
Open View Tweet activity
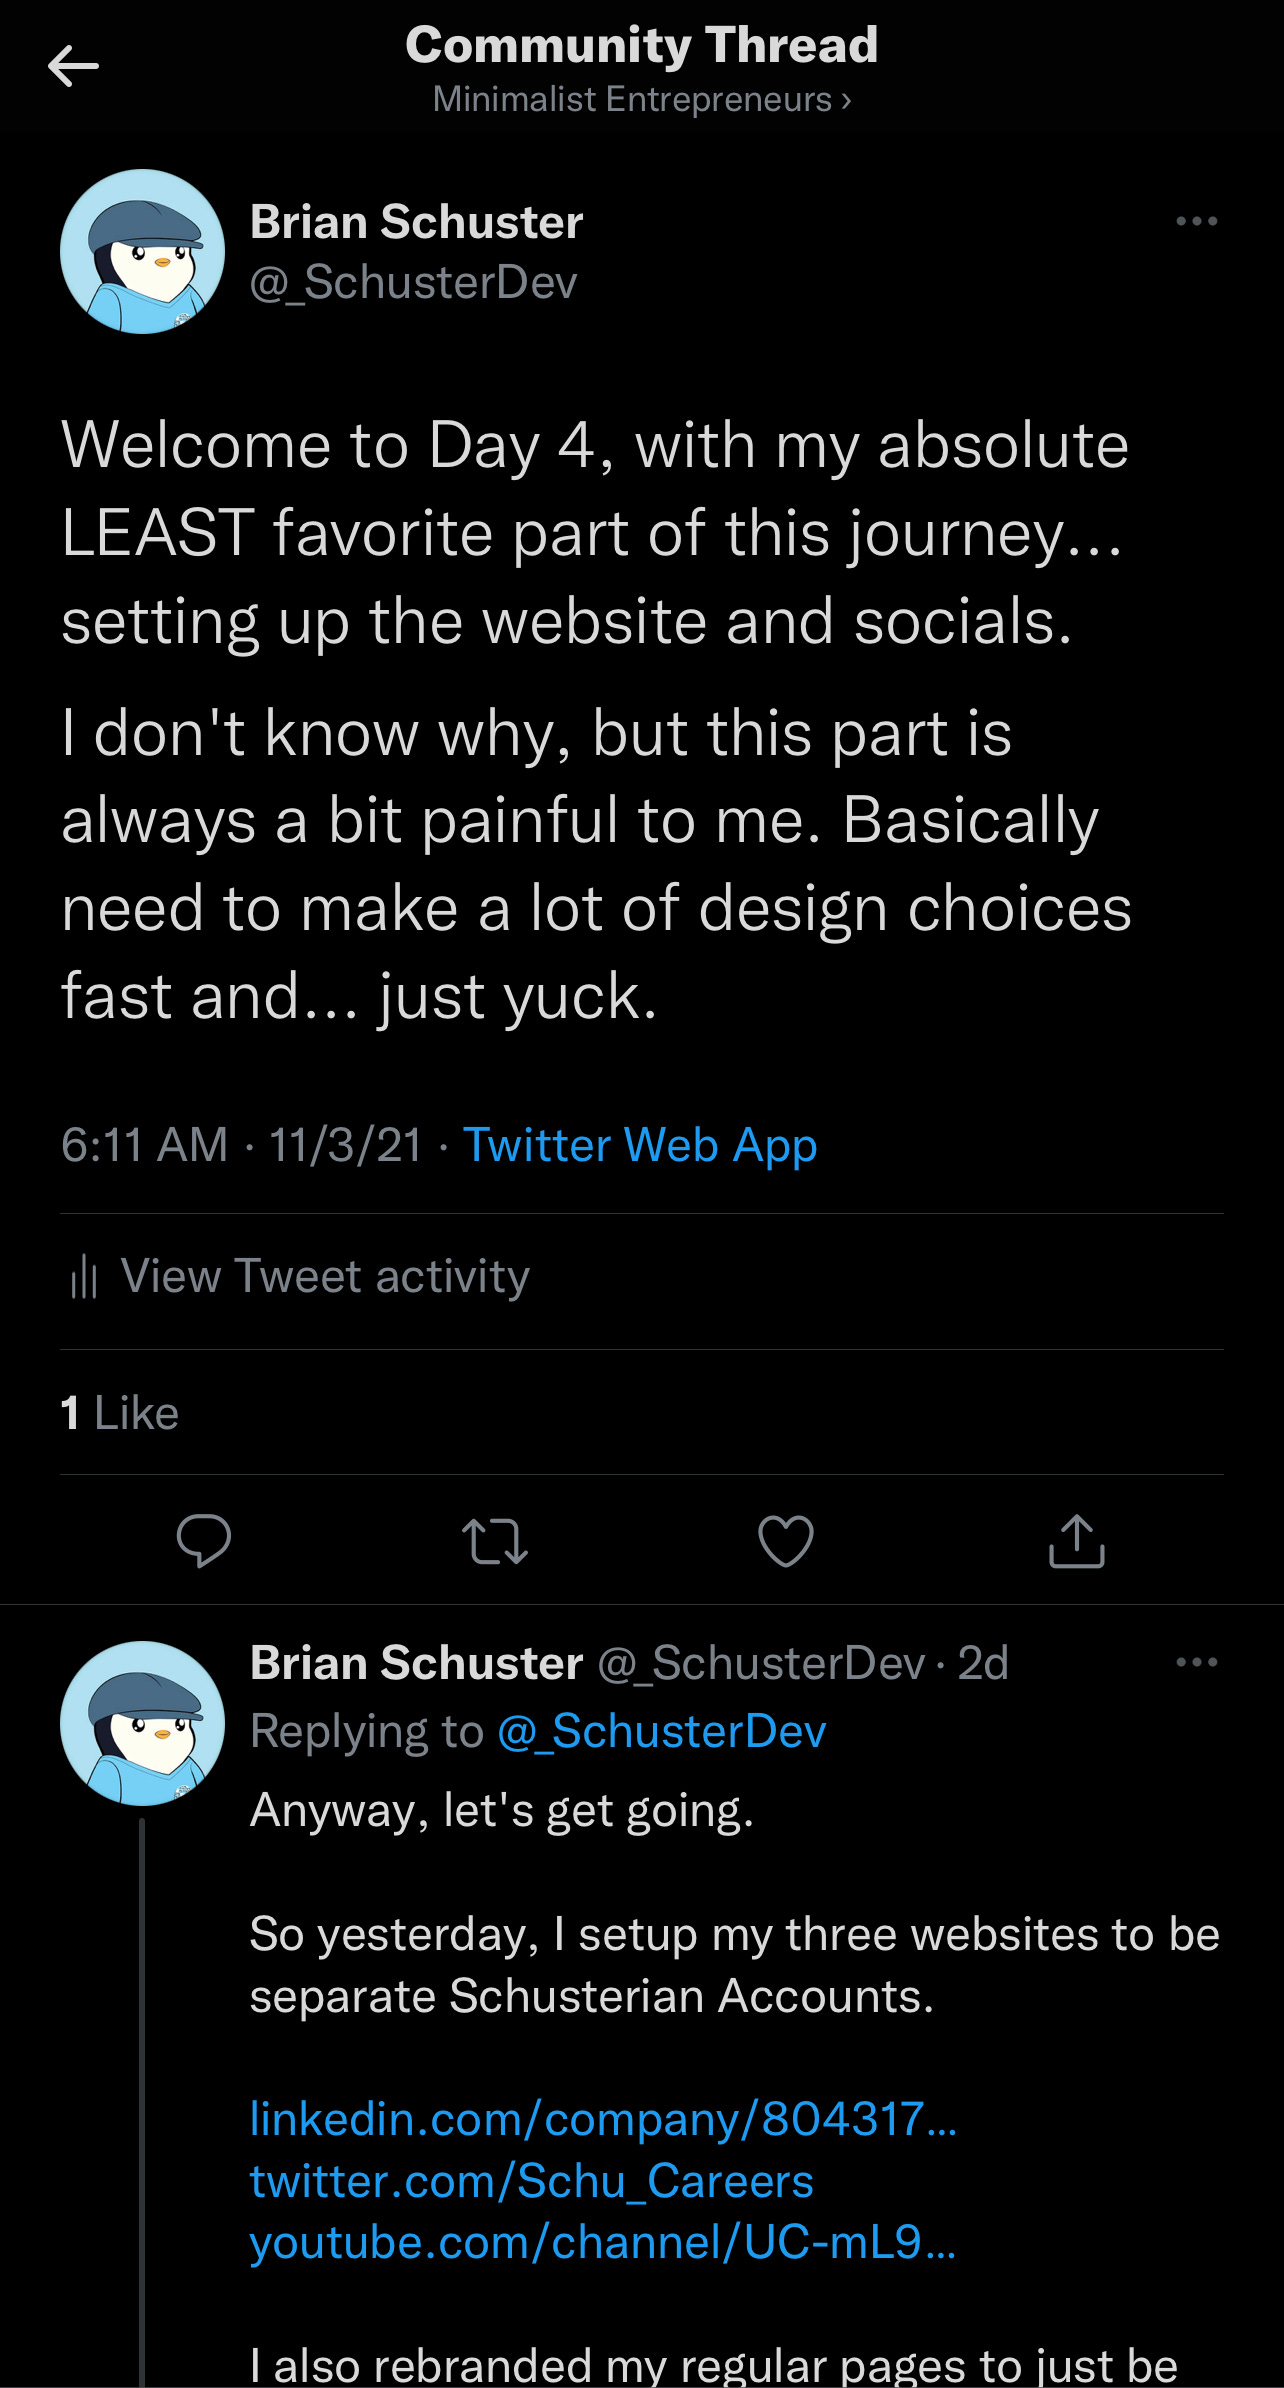[x=325, y=1276]
